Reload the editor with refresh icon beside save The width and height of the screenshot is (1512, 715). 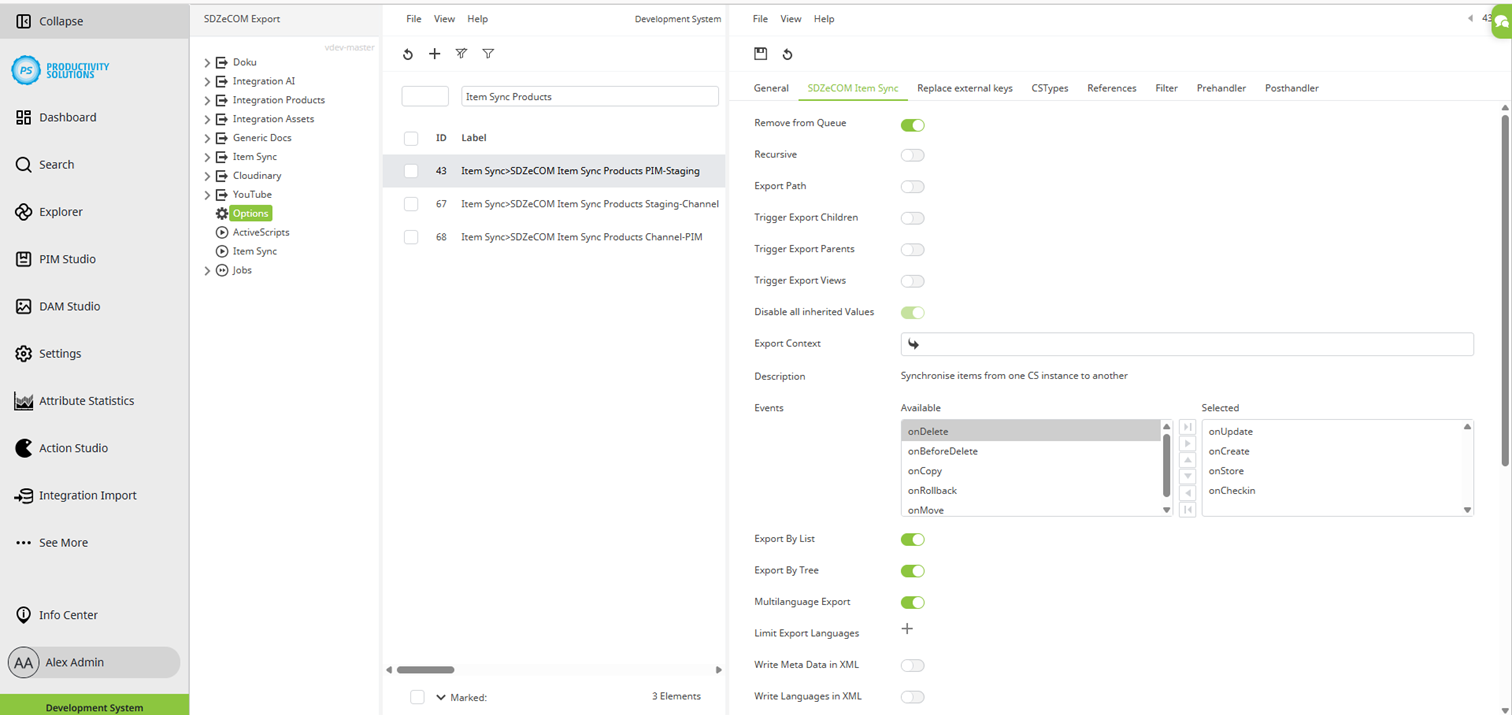point(787,54)
